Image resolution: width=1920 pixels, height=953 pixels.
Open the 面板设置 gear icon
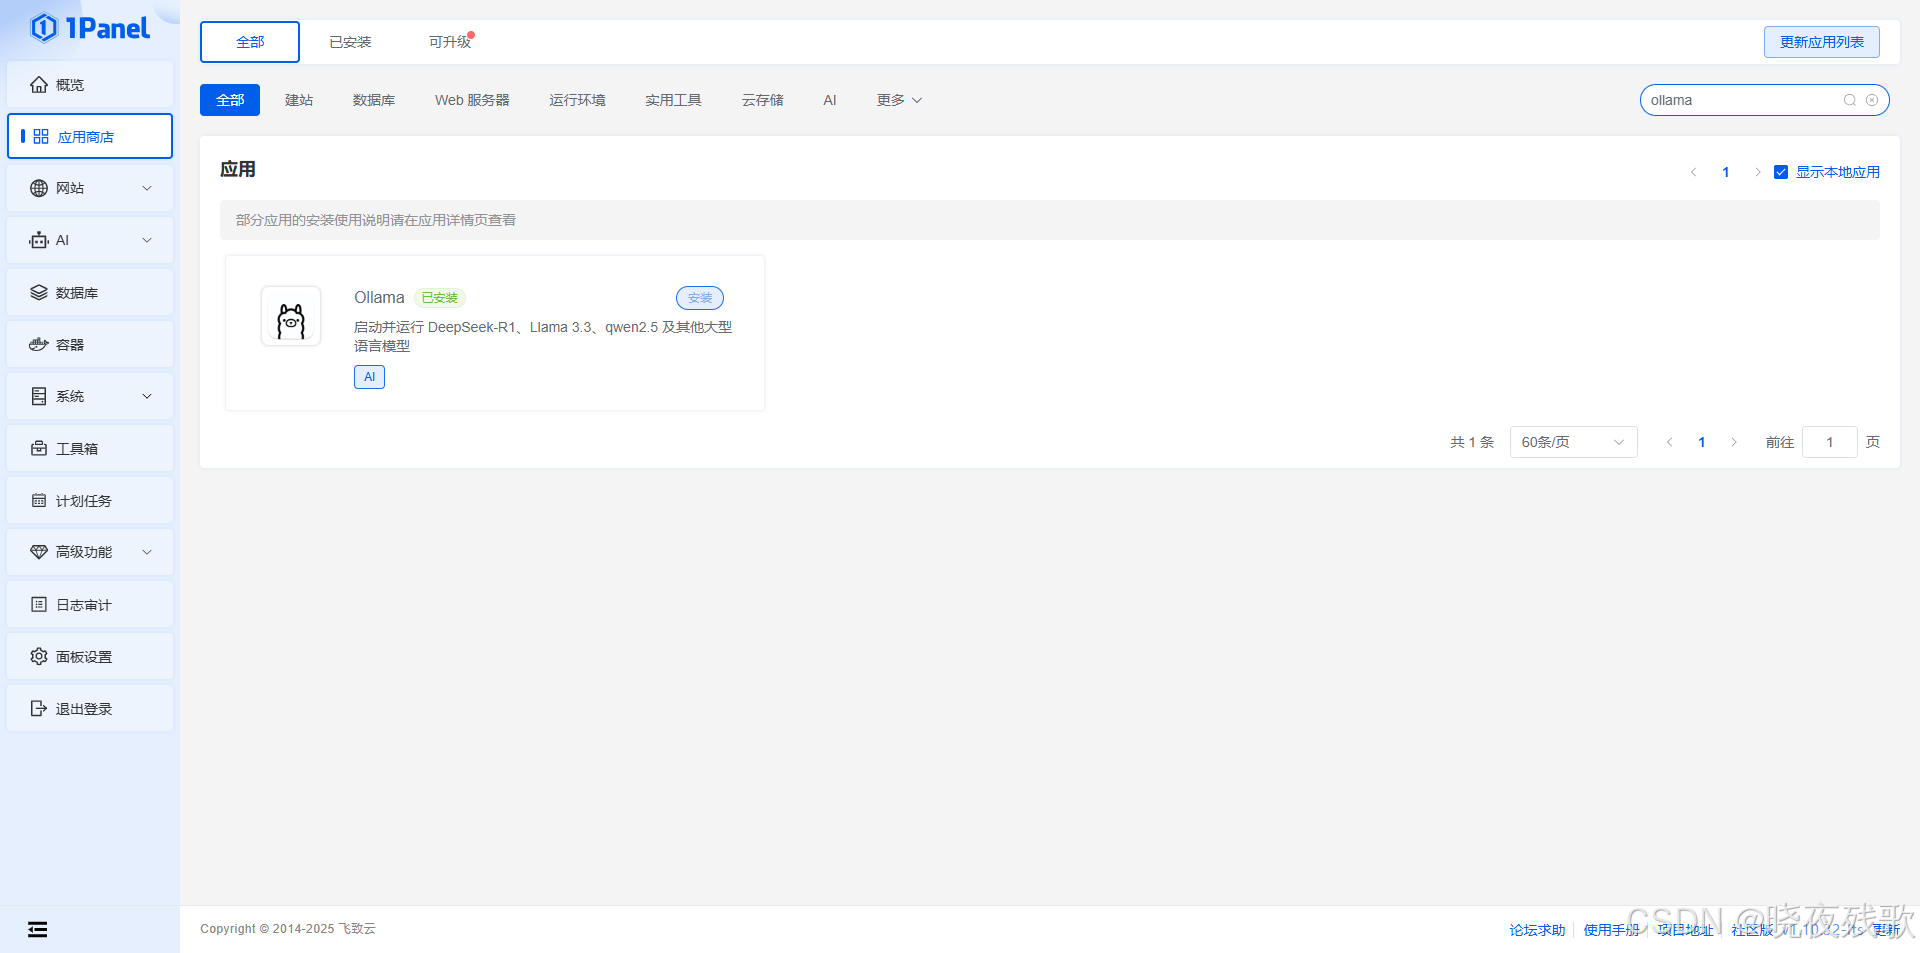coord(39,656)
